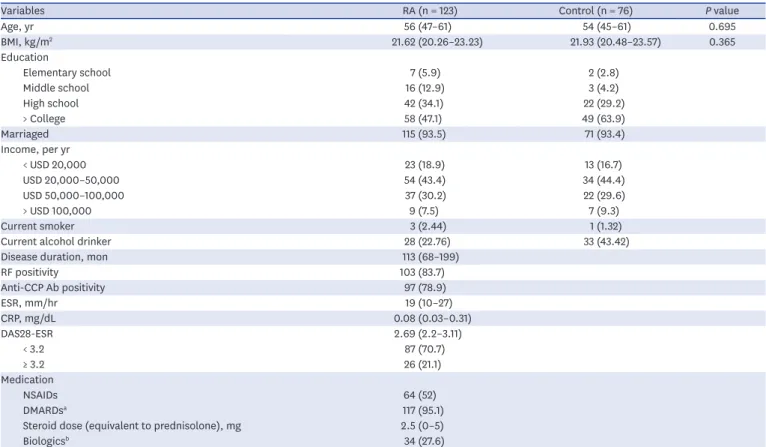Viewport: 766px width, 447px height.
Task: Select the 'Income, per yr' heading
Action: click(x=35, y=149)
